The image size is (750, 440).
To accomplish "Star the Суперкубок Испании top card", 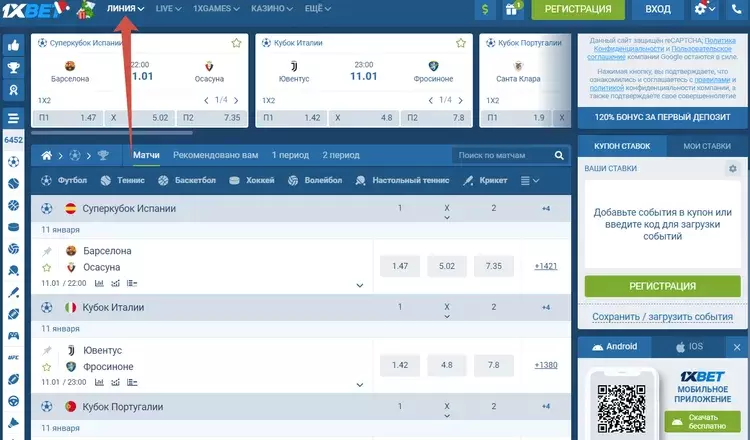I will click(236, 43).
